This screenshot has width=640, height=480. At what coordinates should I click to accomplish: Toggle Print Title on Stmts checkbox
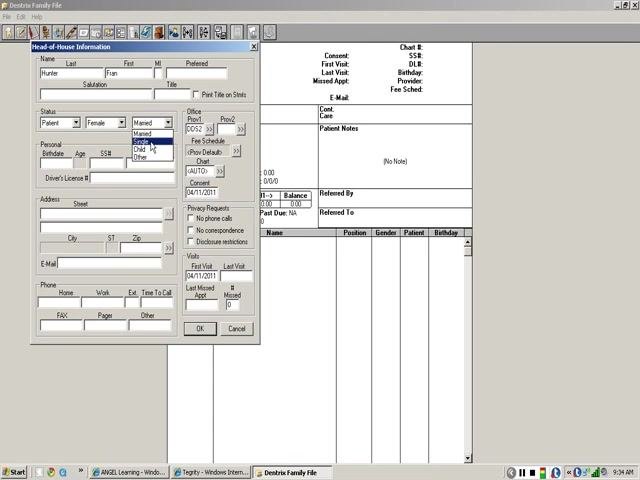196,94
